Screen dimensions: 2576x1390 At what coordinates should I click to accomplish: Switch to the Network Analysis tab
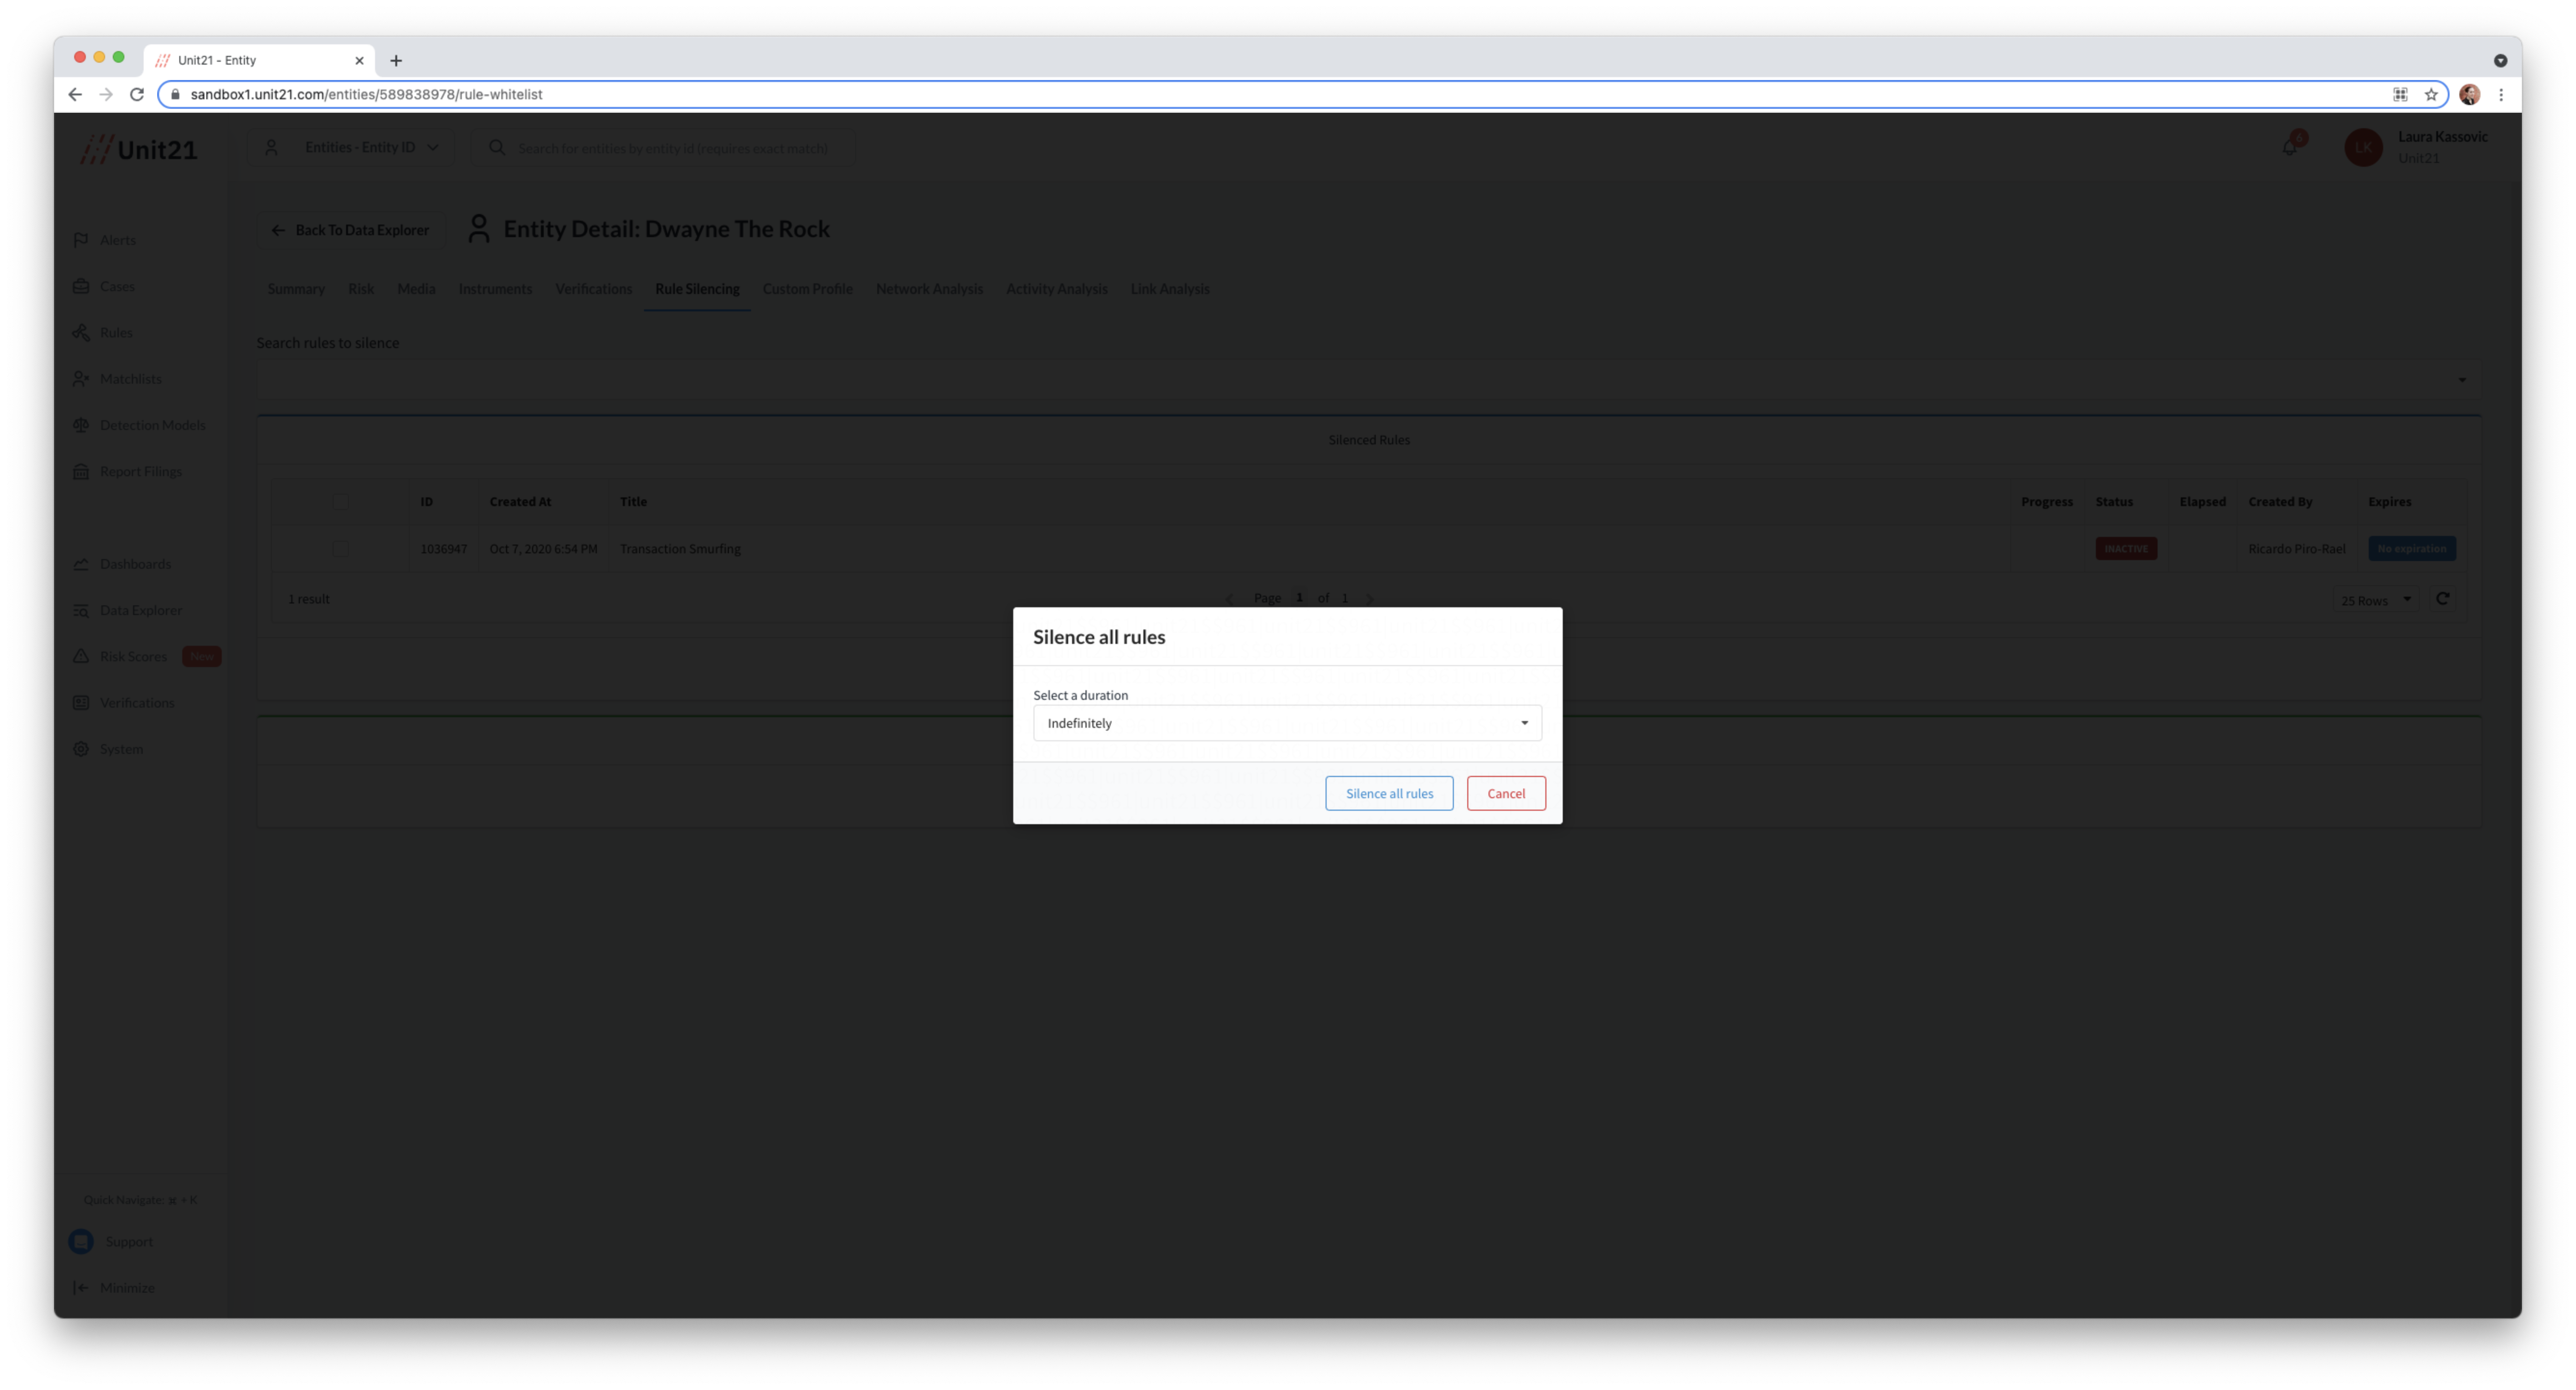[x=929, y=289]
